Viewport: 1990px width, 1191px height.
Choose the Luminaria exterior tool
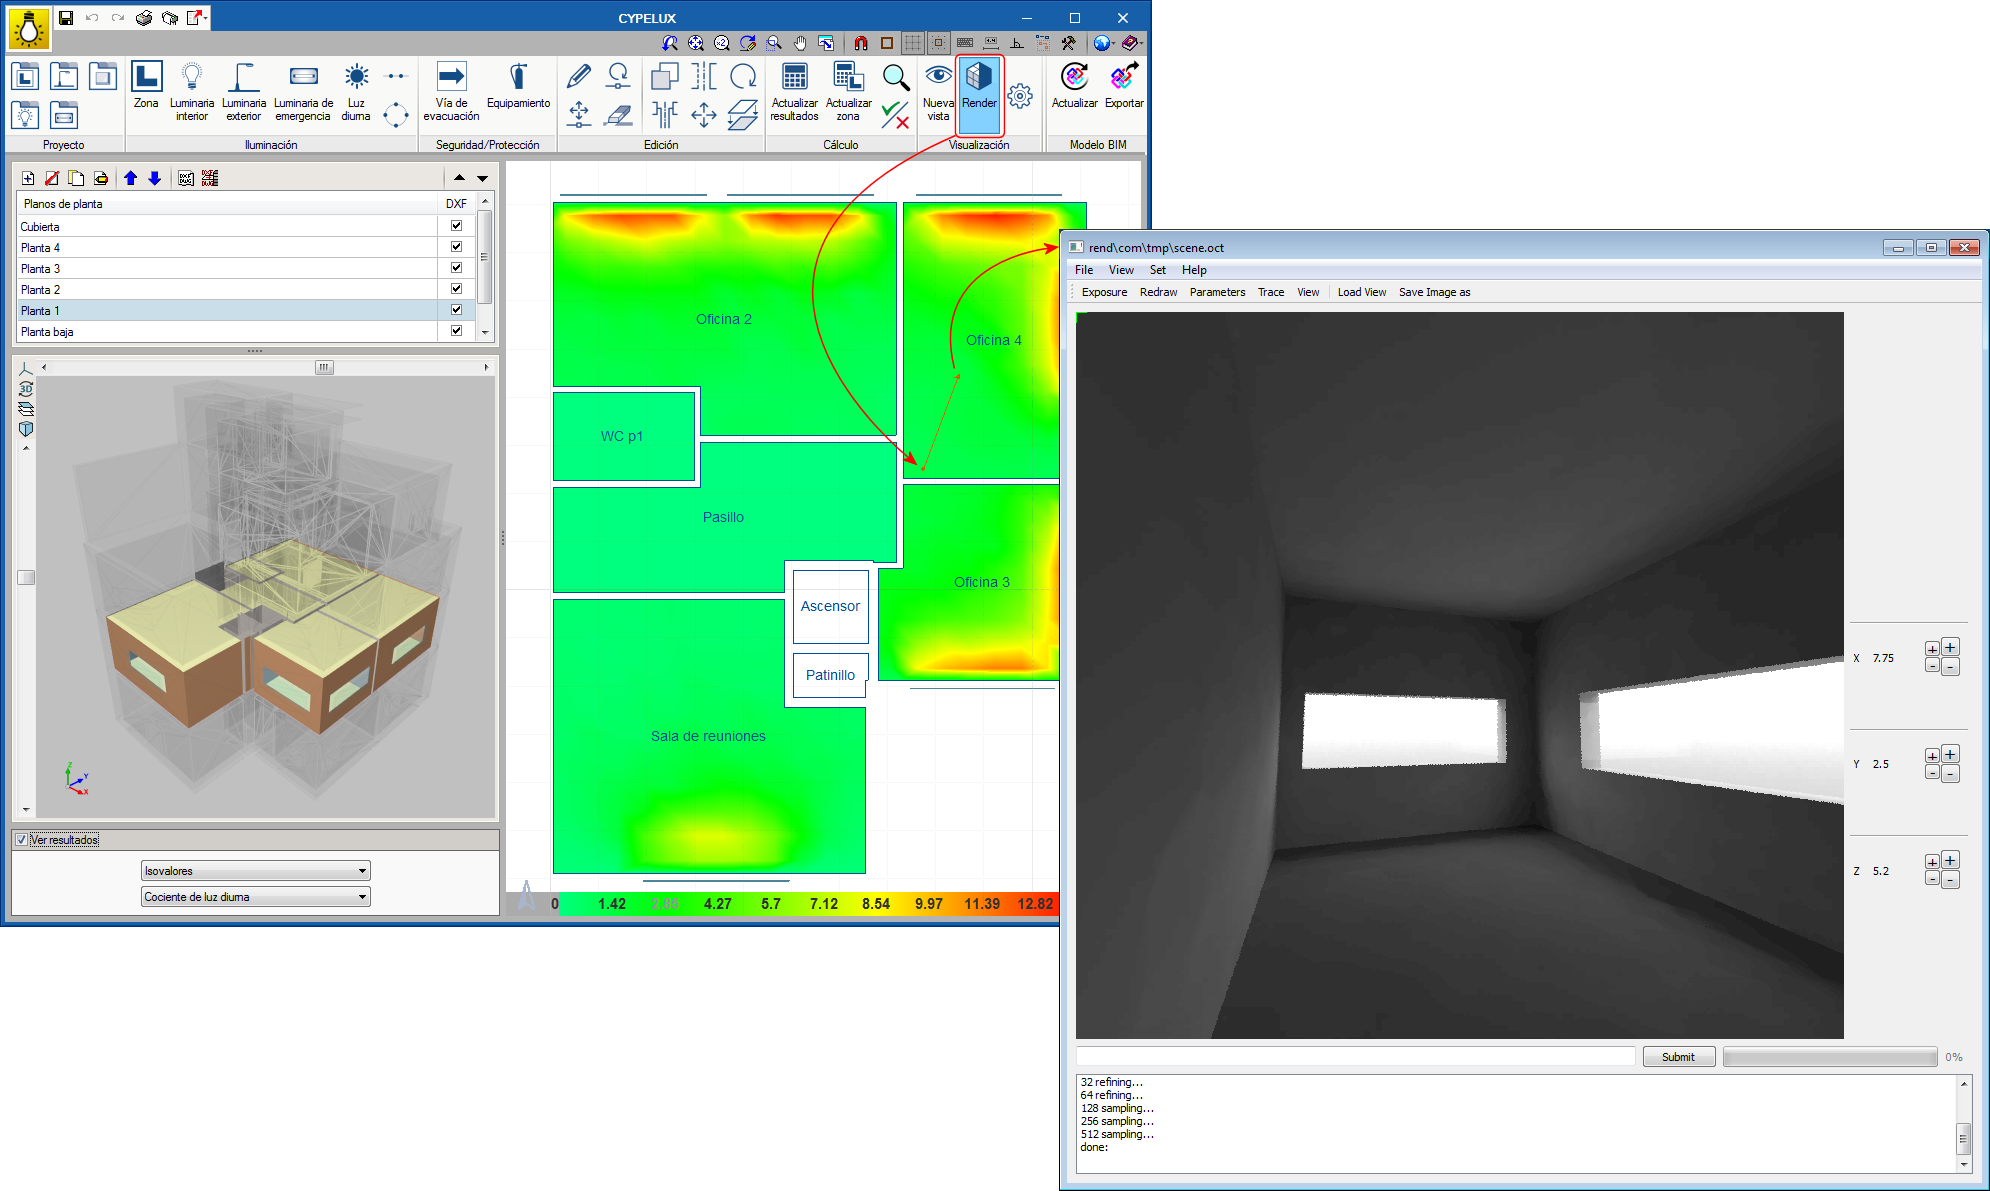(244, 91)
